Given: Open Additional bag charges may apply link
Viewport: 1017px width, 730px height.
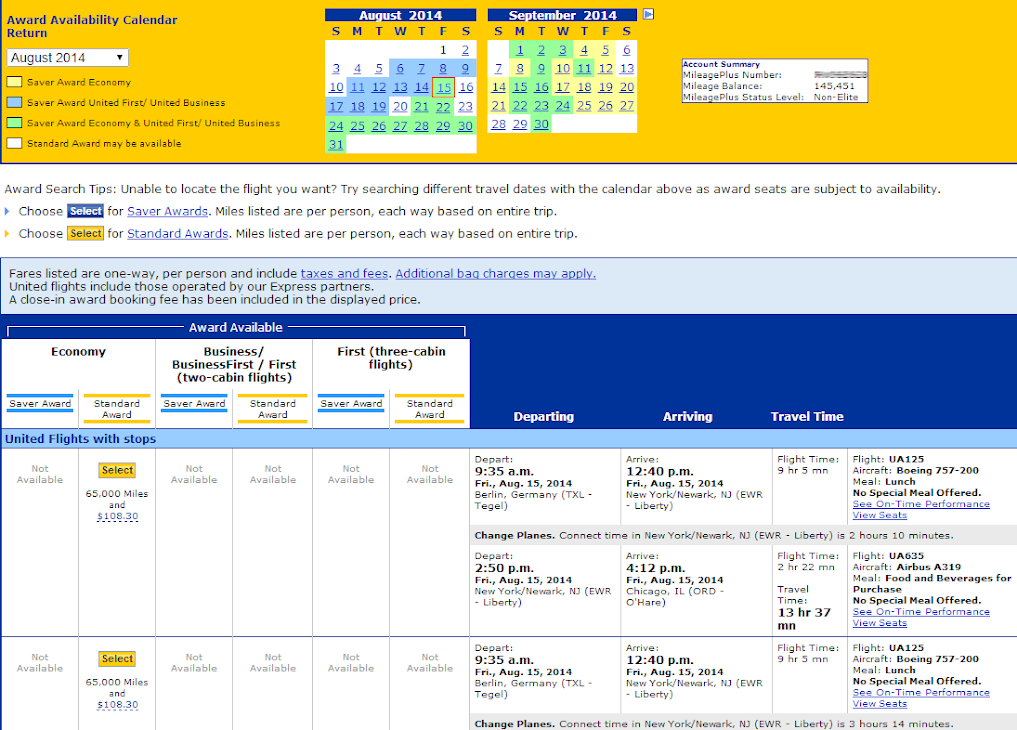Looking at the screenshot, I should click(496, 274).
